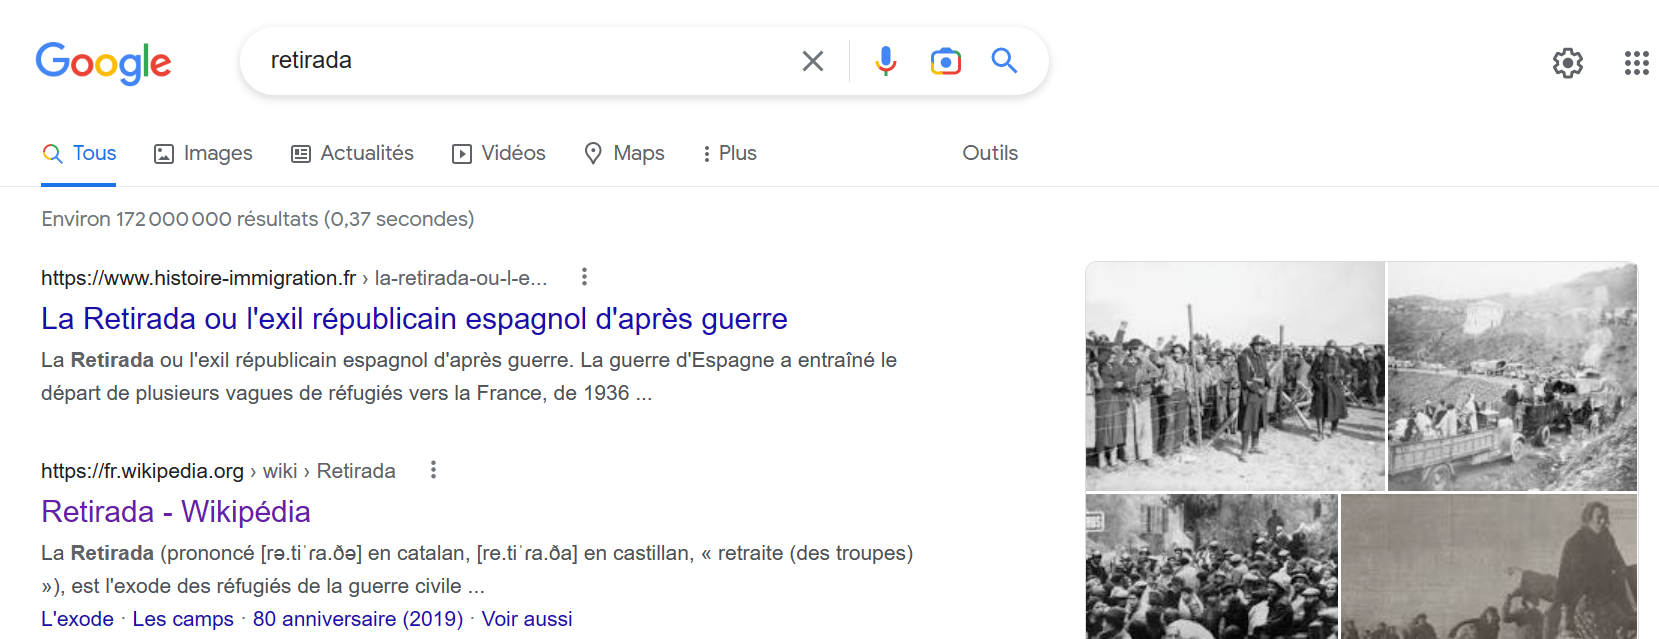Open the Google apps grid
The height and width of the screenshot is (639, 1659).
tap(1636, 63)
